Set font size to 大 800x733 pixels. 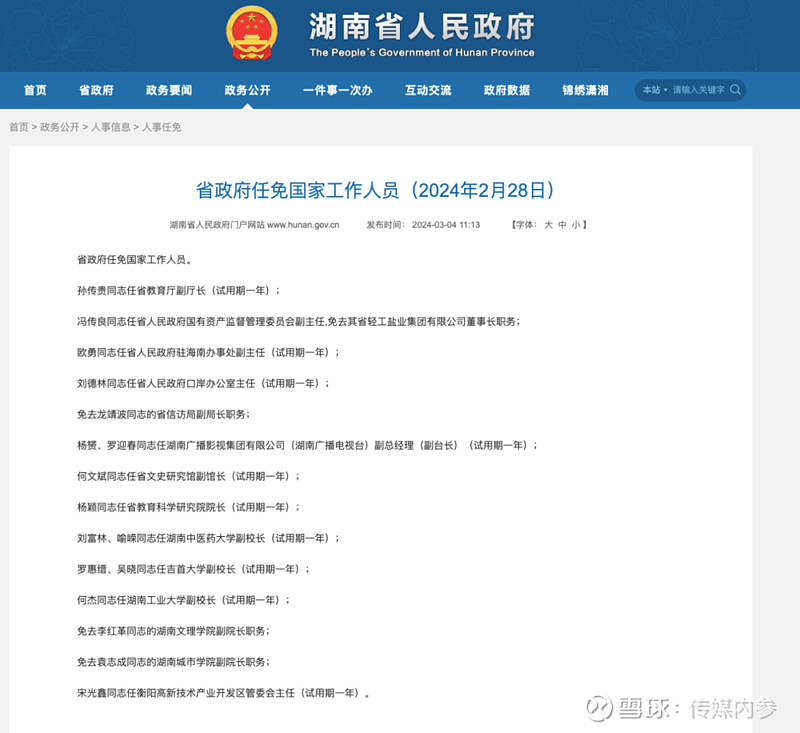click(x=547, y=225)
